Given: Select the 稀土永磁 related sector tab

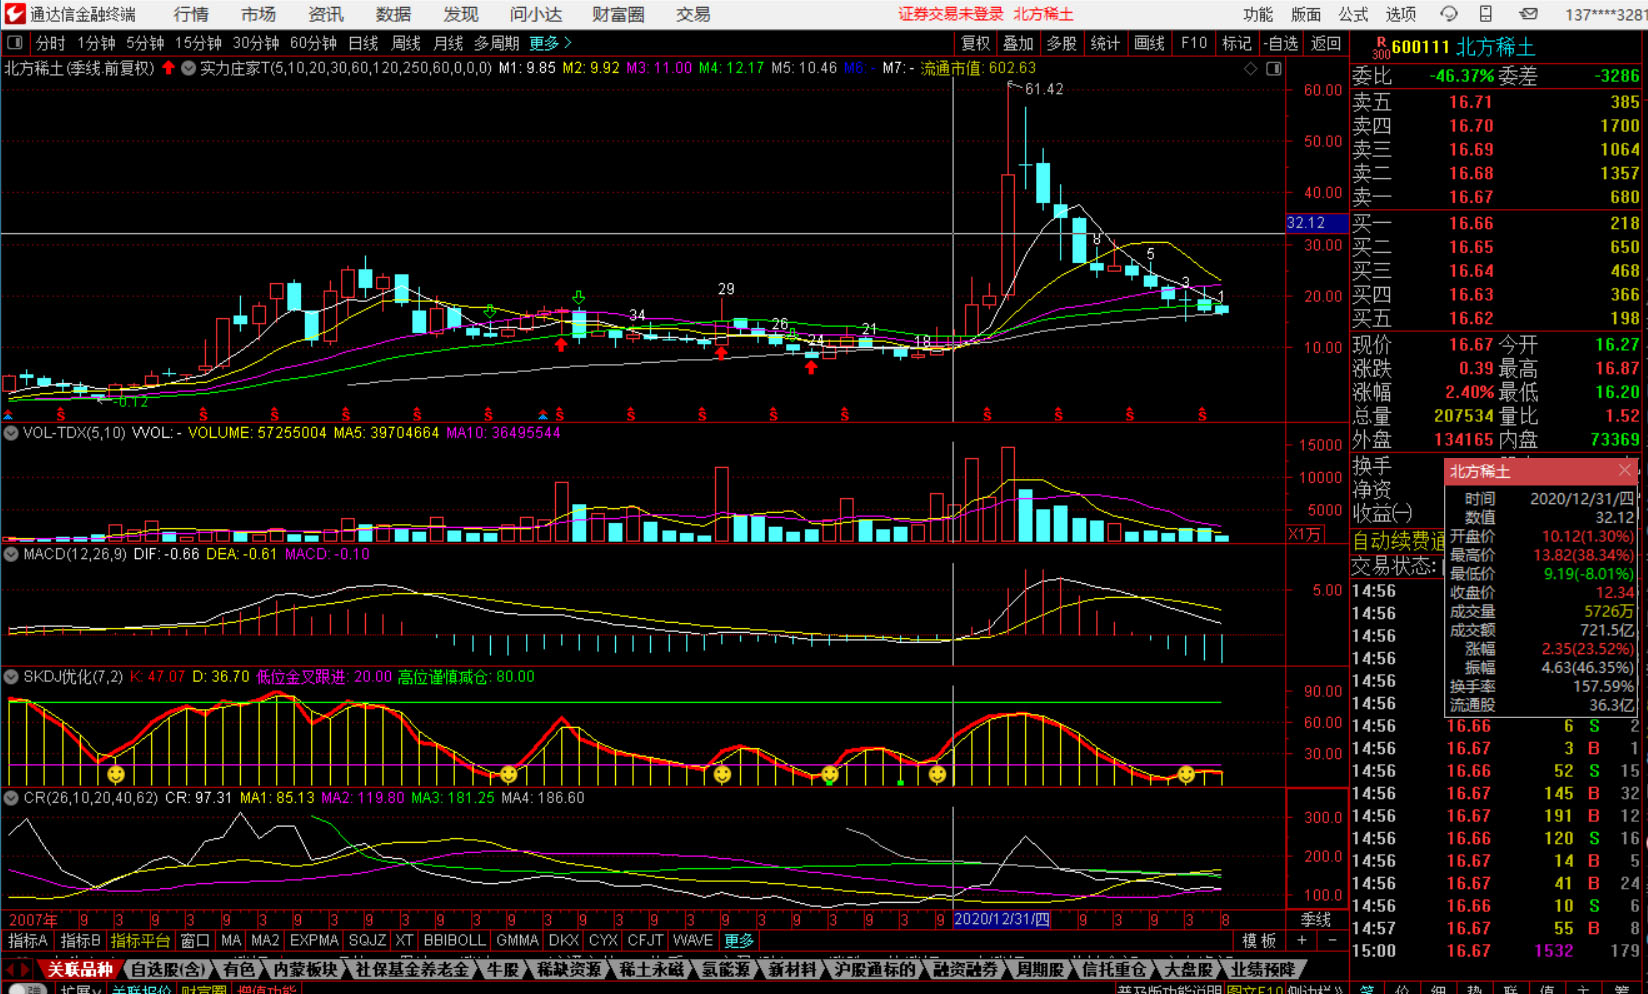Looking at the screenshot, I should click(x=651, y=969).
